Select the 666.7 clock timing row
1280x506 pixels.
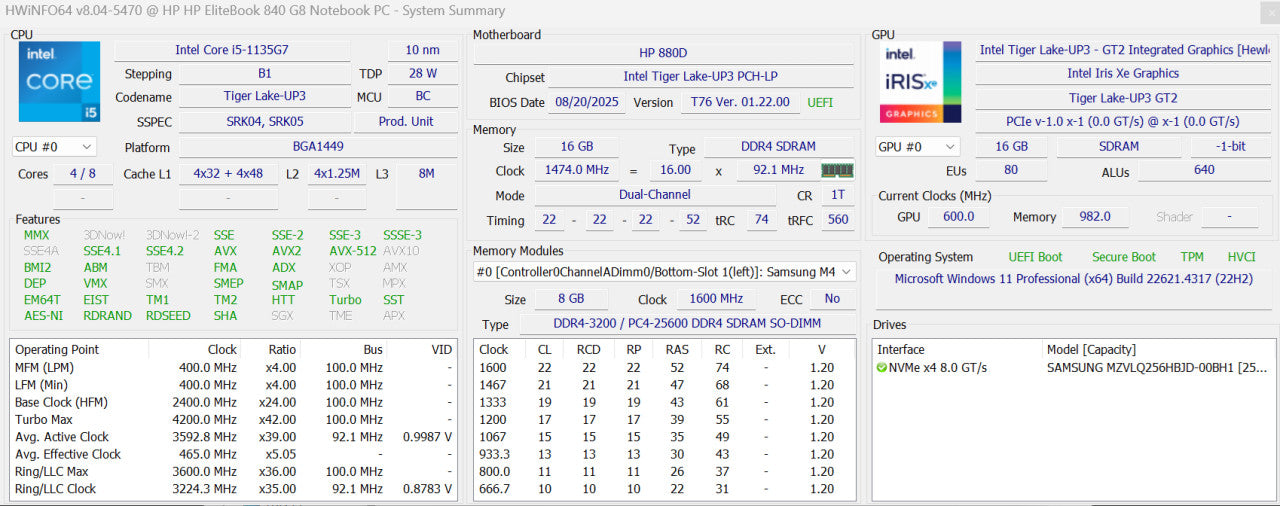coord(664,489)
